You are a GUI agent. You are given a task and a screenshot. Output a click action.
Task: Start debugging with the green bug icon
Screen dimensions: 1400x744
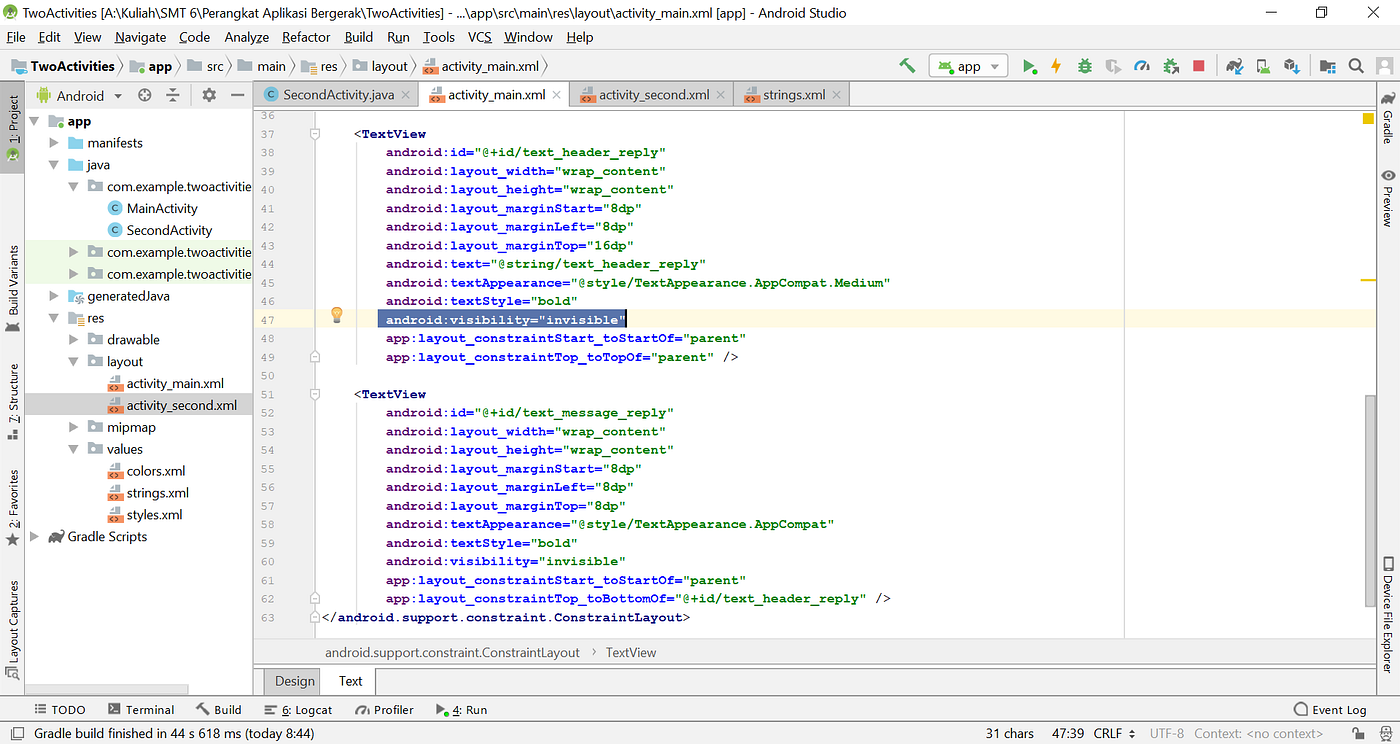(x=1085, y=66)
